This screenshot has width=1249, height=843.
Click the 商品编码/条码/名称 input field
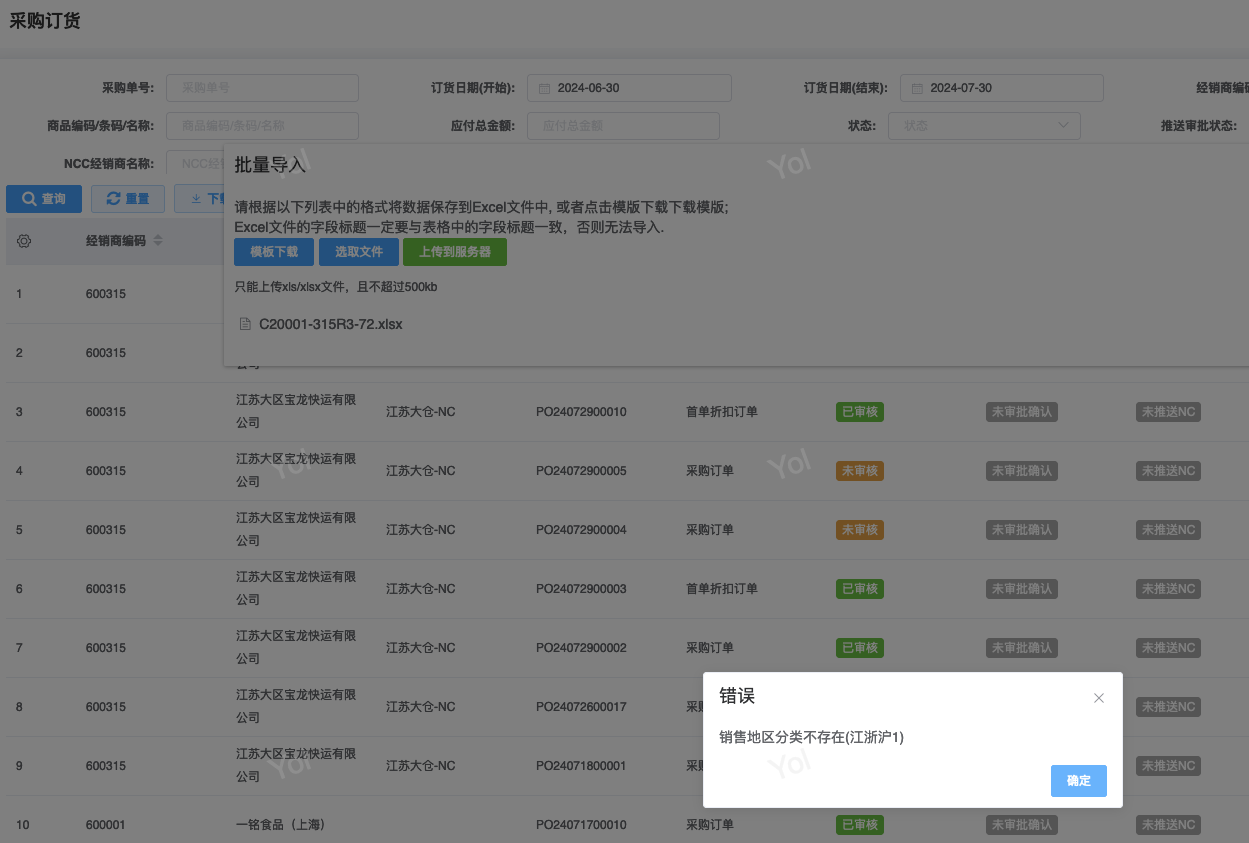coord(262,126)
